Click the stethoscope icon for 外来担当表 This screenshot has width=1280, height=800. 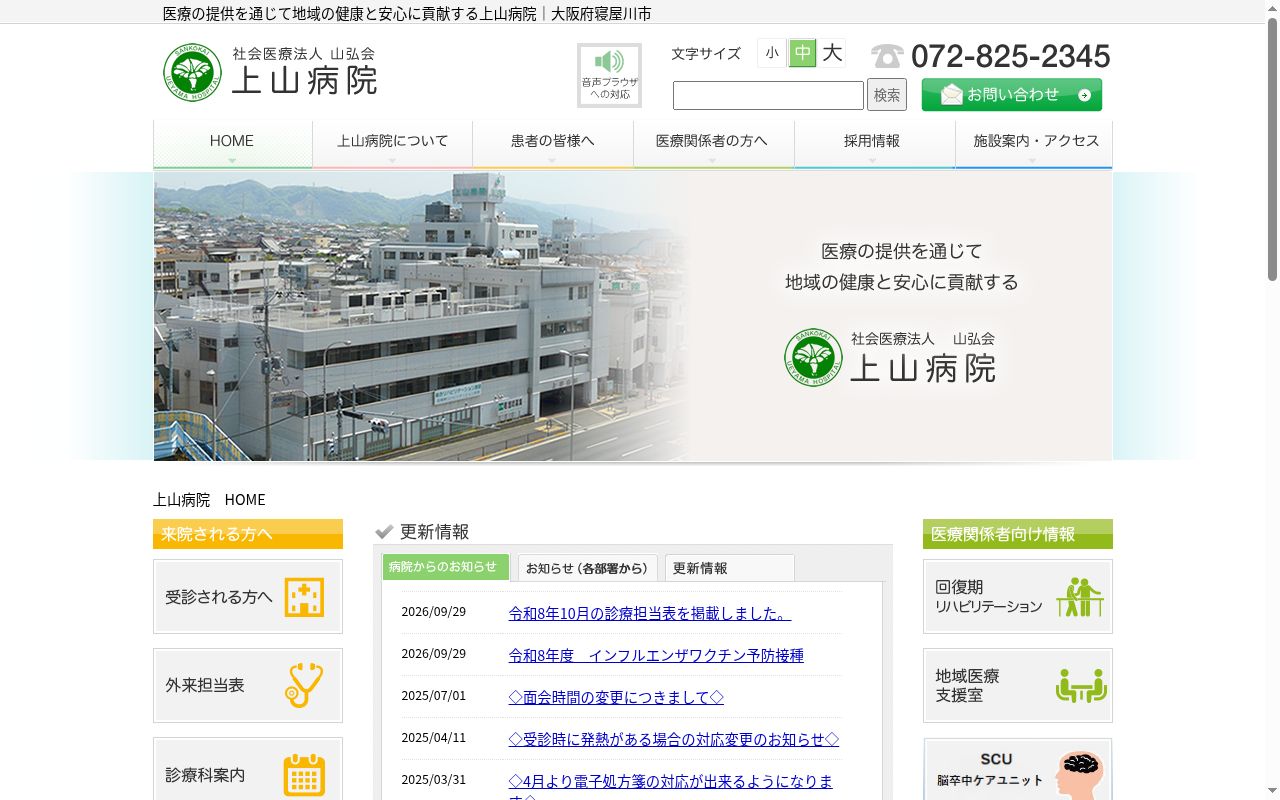[304, 686]
